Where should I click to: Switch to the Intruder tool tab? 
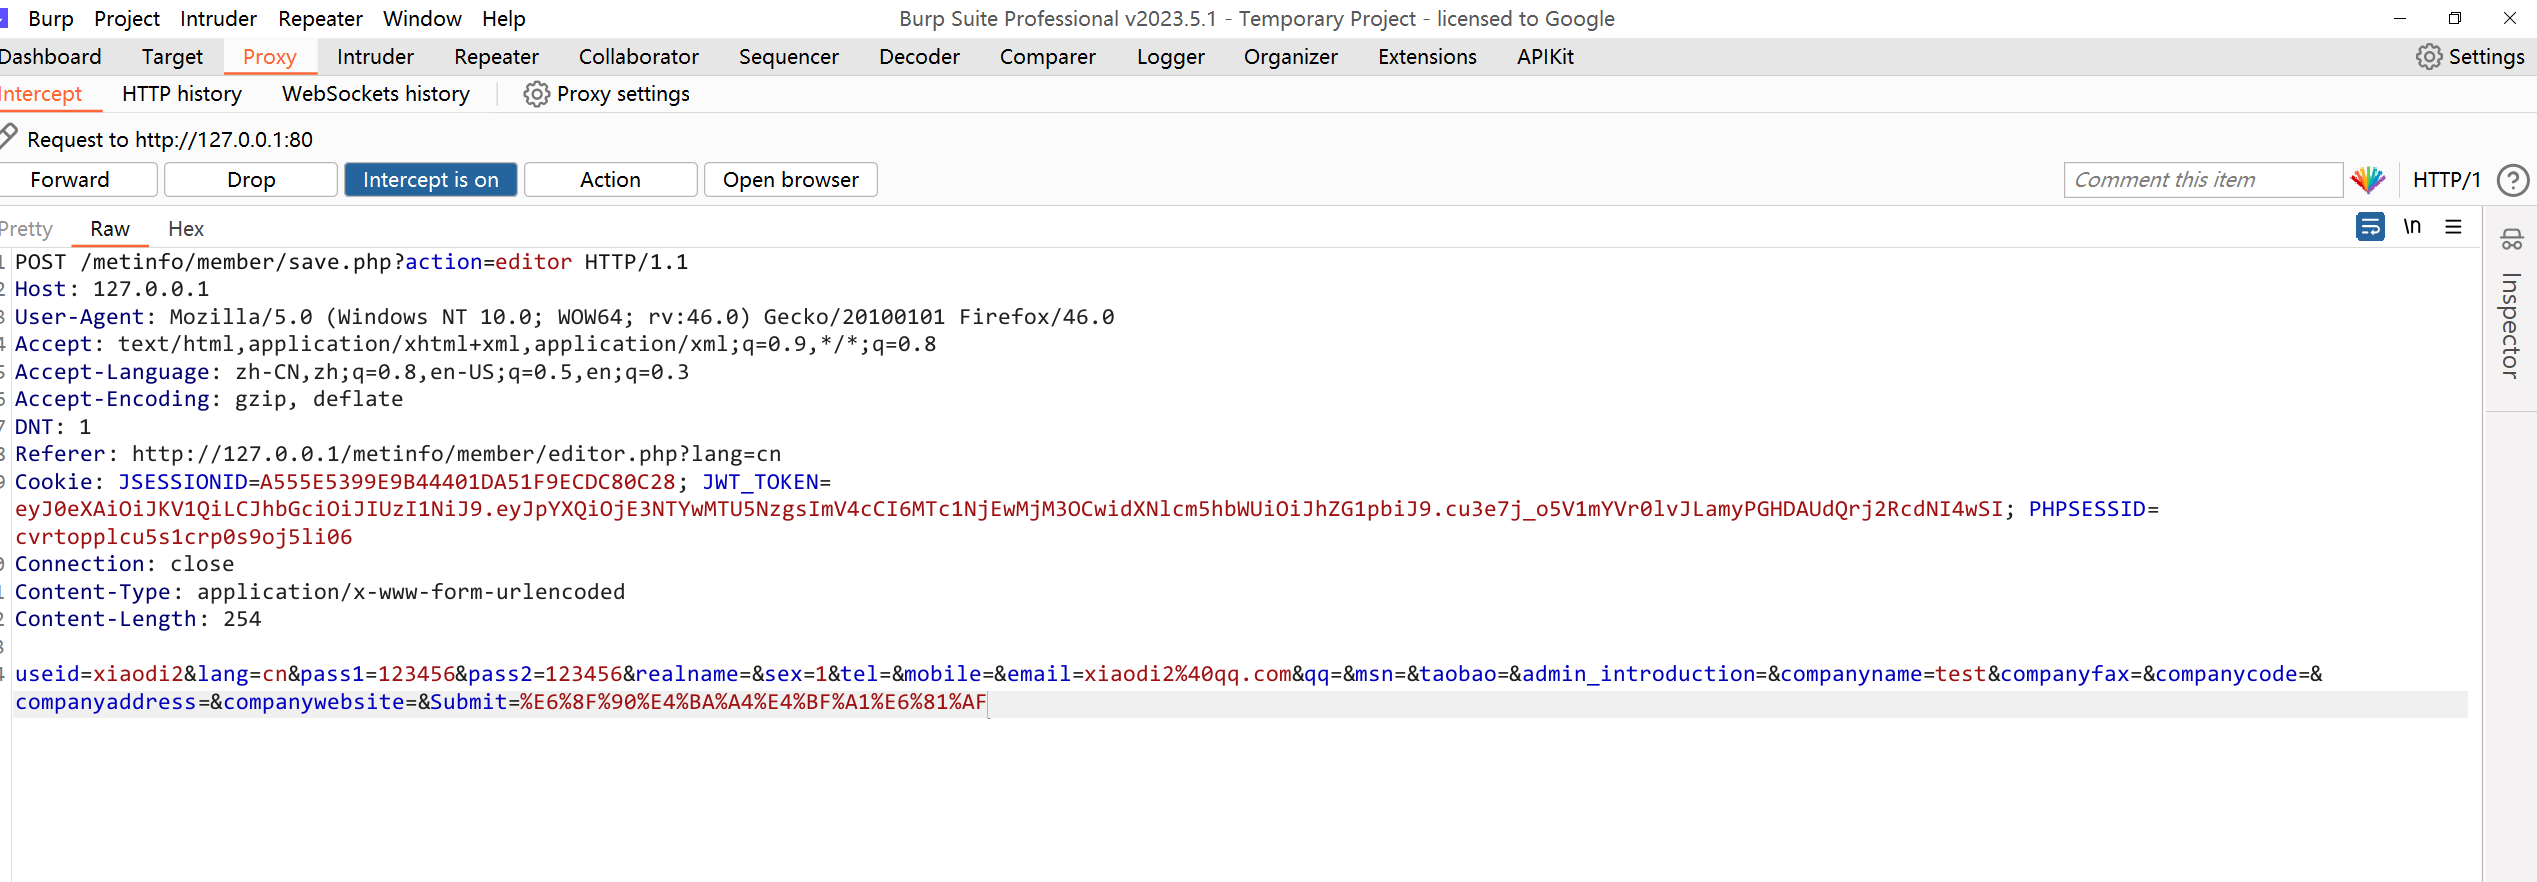click(375, 57)
